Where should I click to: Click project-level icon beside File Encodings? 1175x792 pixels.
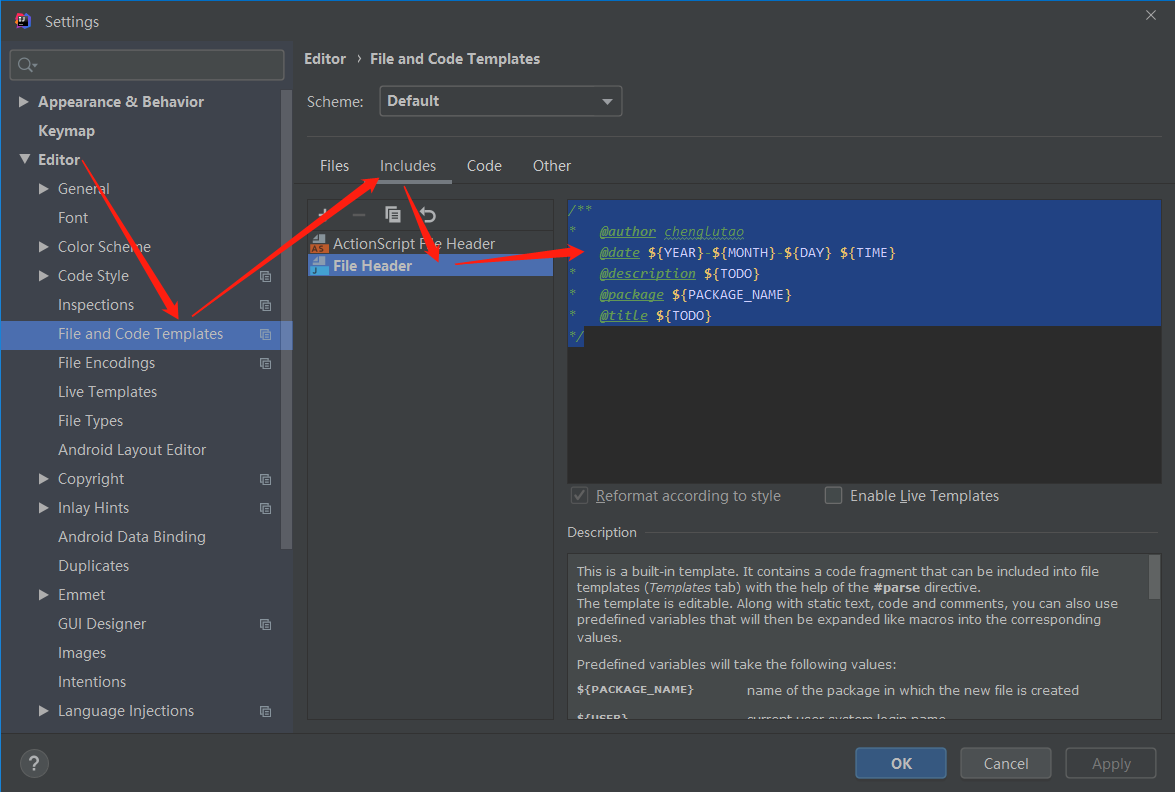pyautogui.click(x=265, y=363)
